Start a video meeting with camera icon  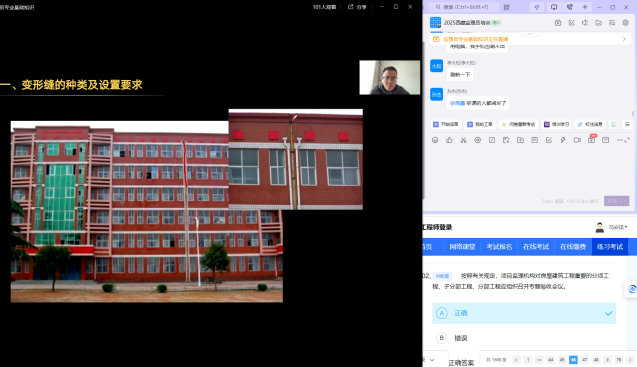577,140
